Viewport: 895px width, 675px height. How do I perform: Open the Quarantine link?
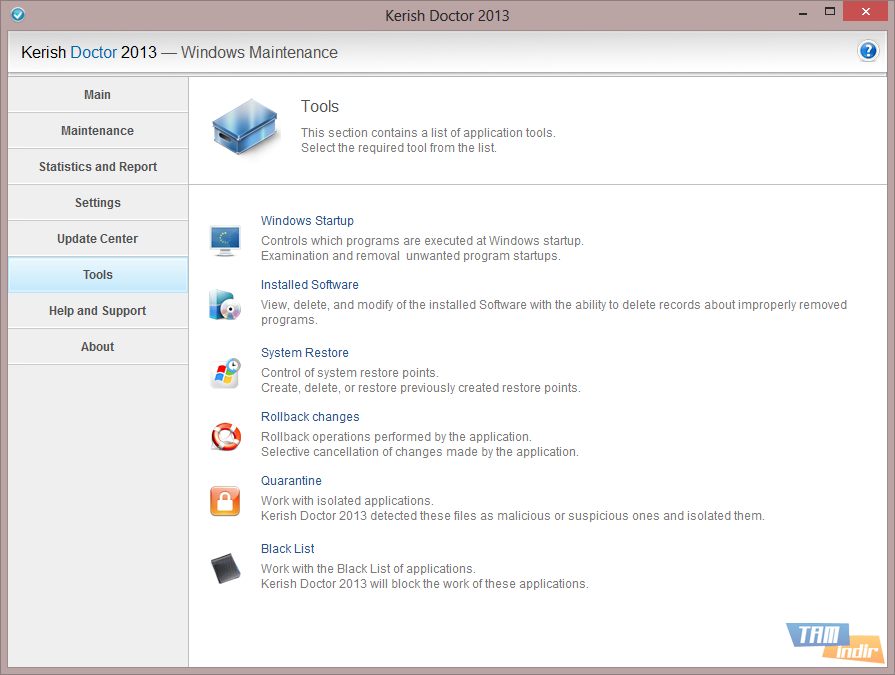291,481
